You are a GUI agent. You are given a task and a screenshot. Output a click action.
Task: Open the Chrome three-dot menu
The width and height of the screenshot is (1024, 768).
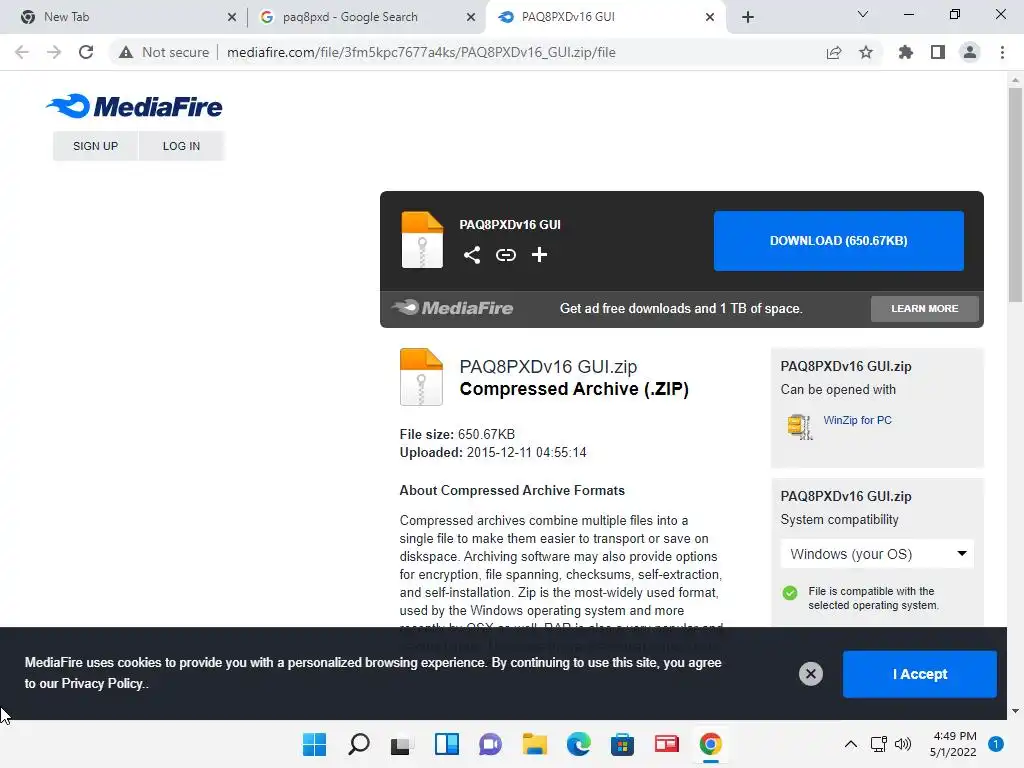1002,52
